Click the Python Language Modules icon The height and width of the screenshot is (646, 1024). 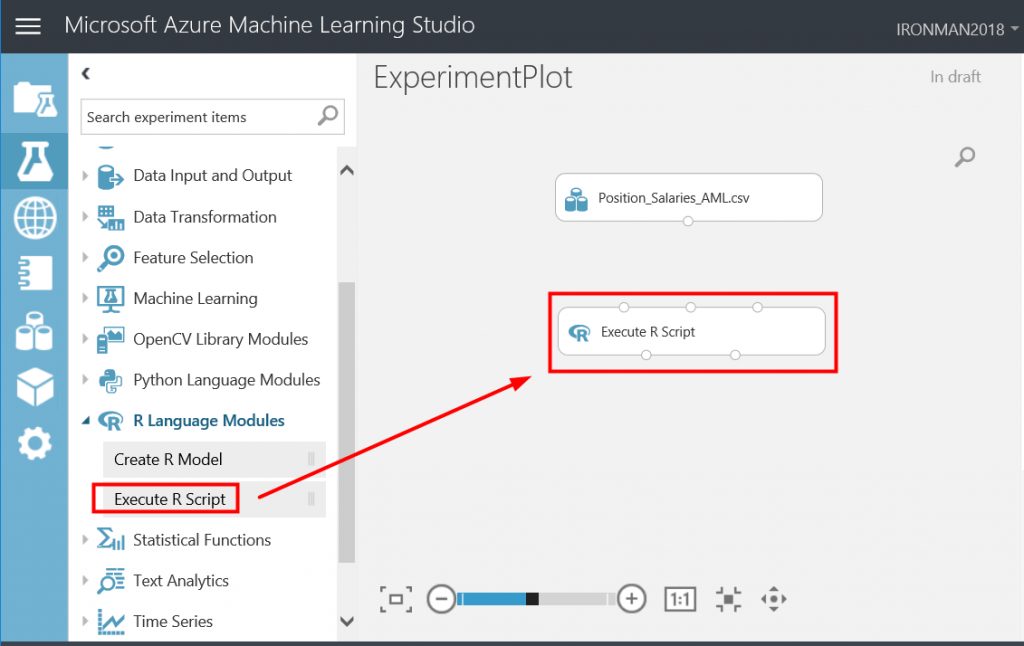point(110,380)
